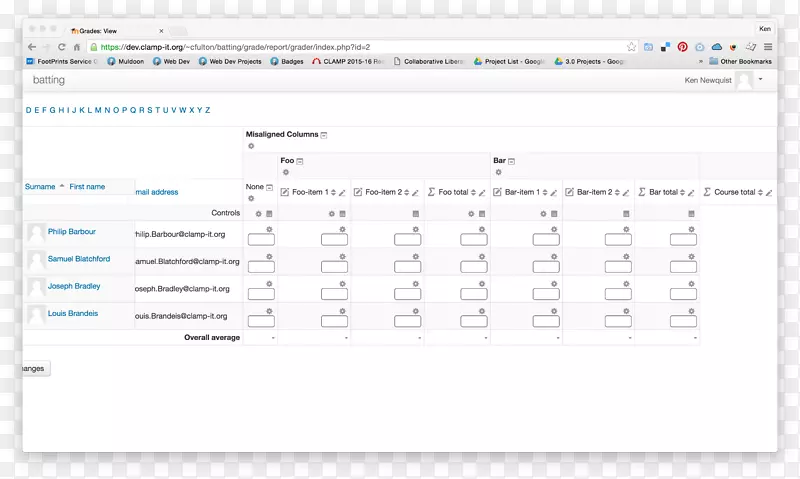Collapse the Foo category columns

pyautogui.click(x=300, y=160)
